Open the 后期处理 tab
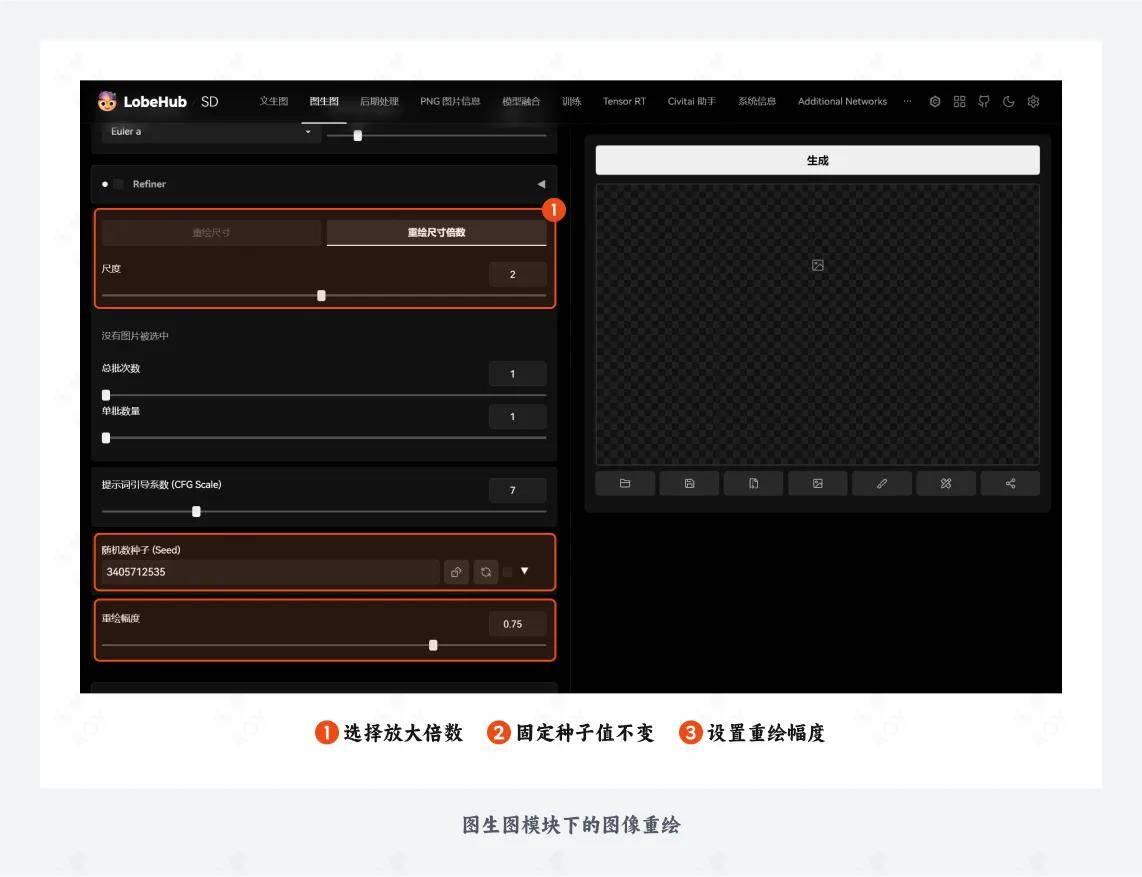Image resolution: width=1142 pixels, height=877 pixels. click(x=379, y=101)
